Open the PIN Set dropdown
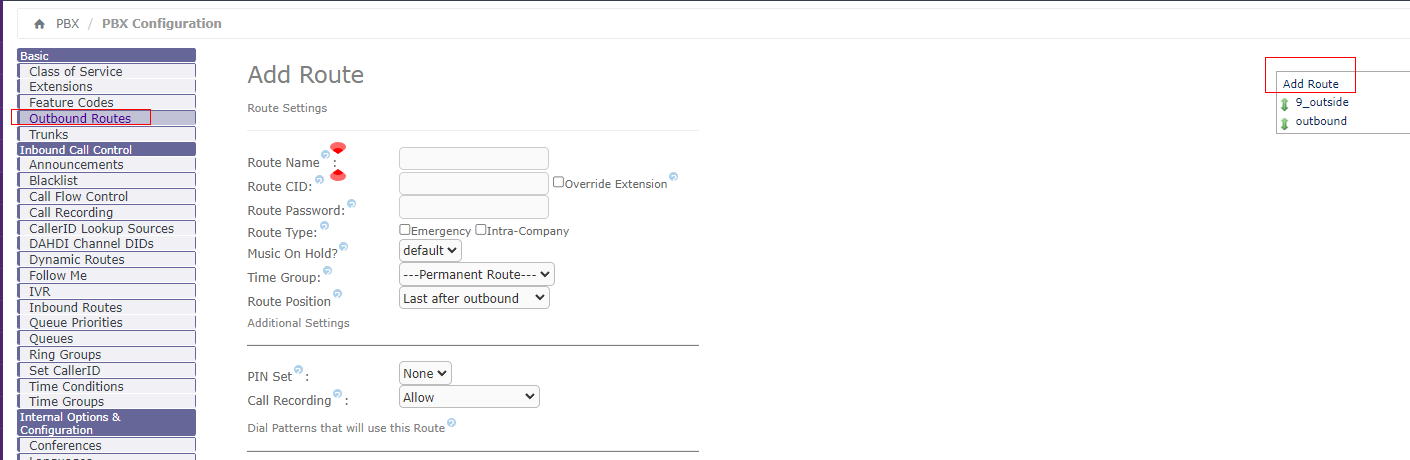Screen dimensions: 1410x460 (425, 373)
